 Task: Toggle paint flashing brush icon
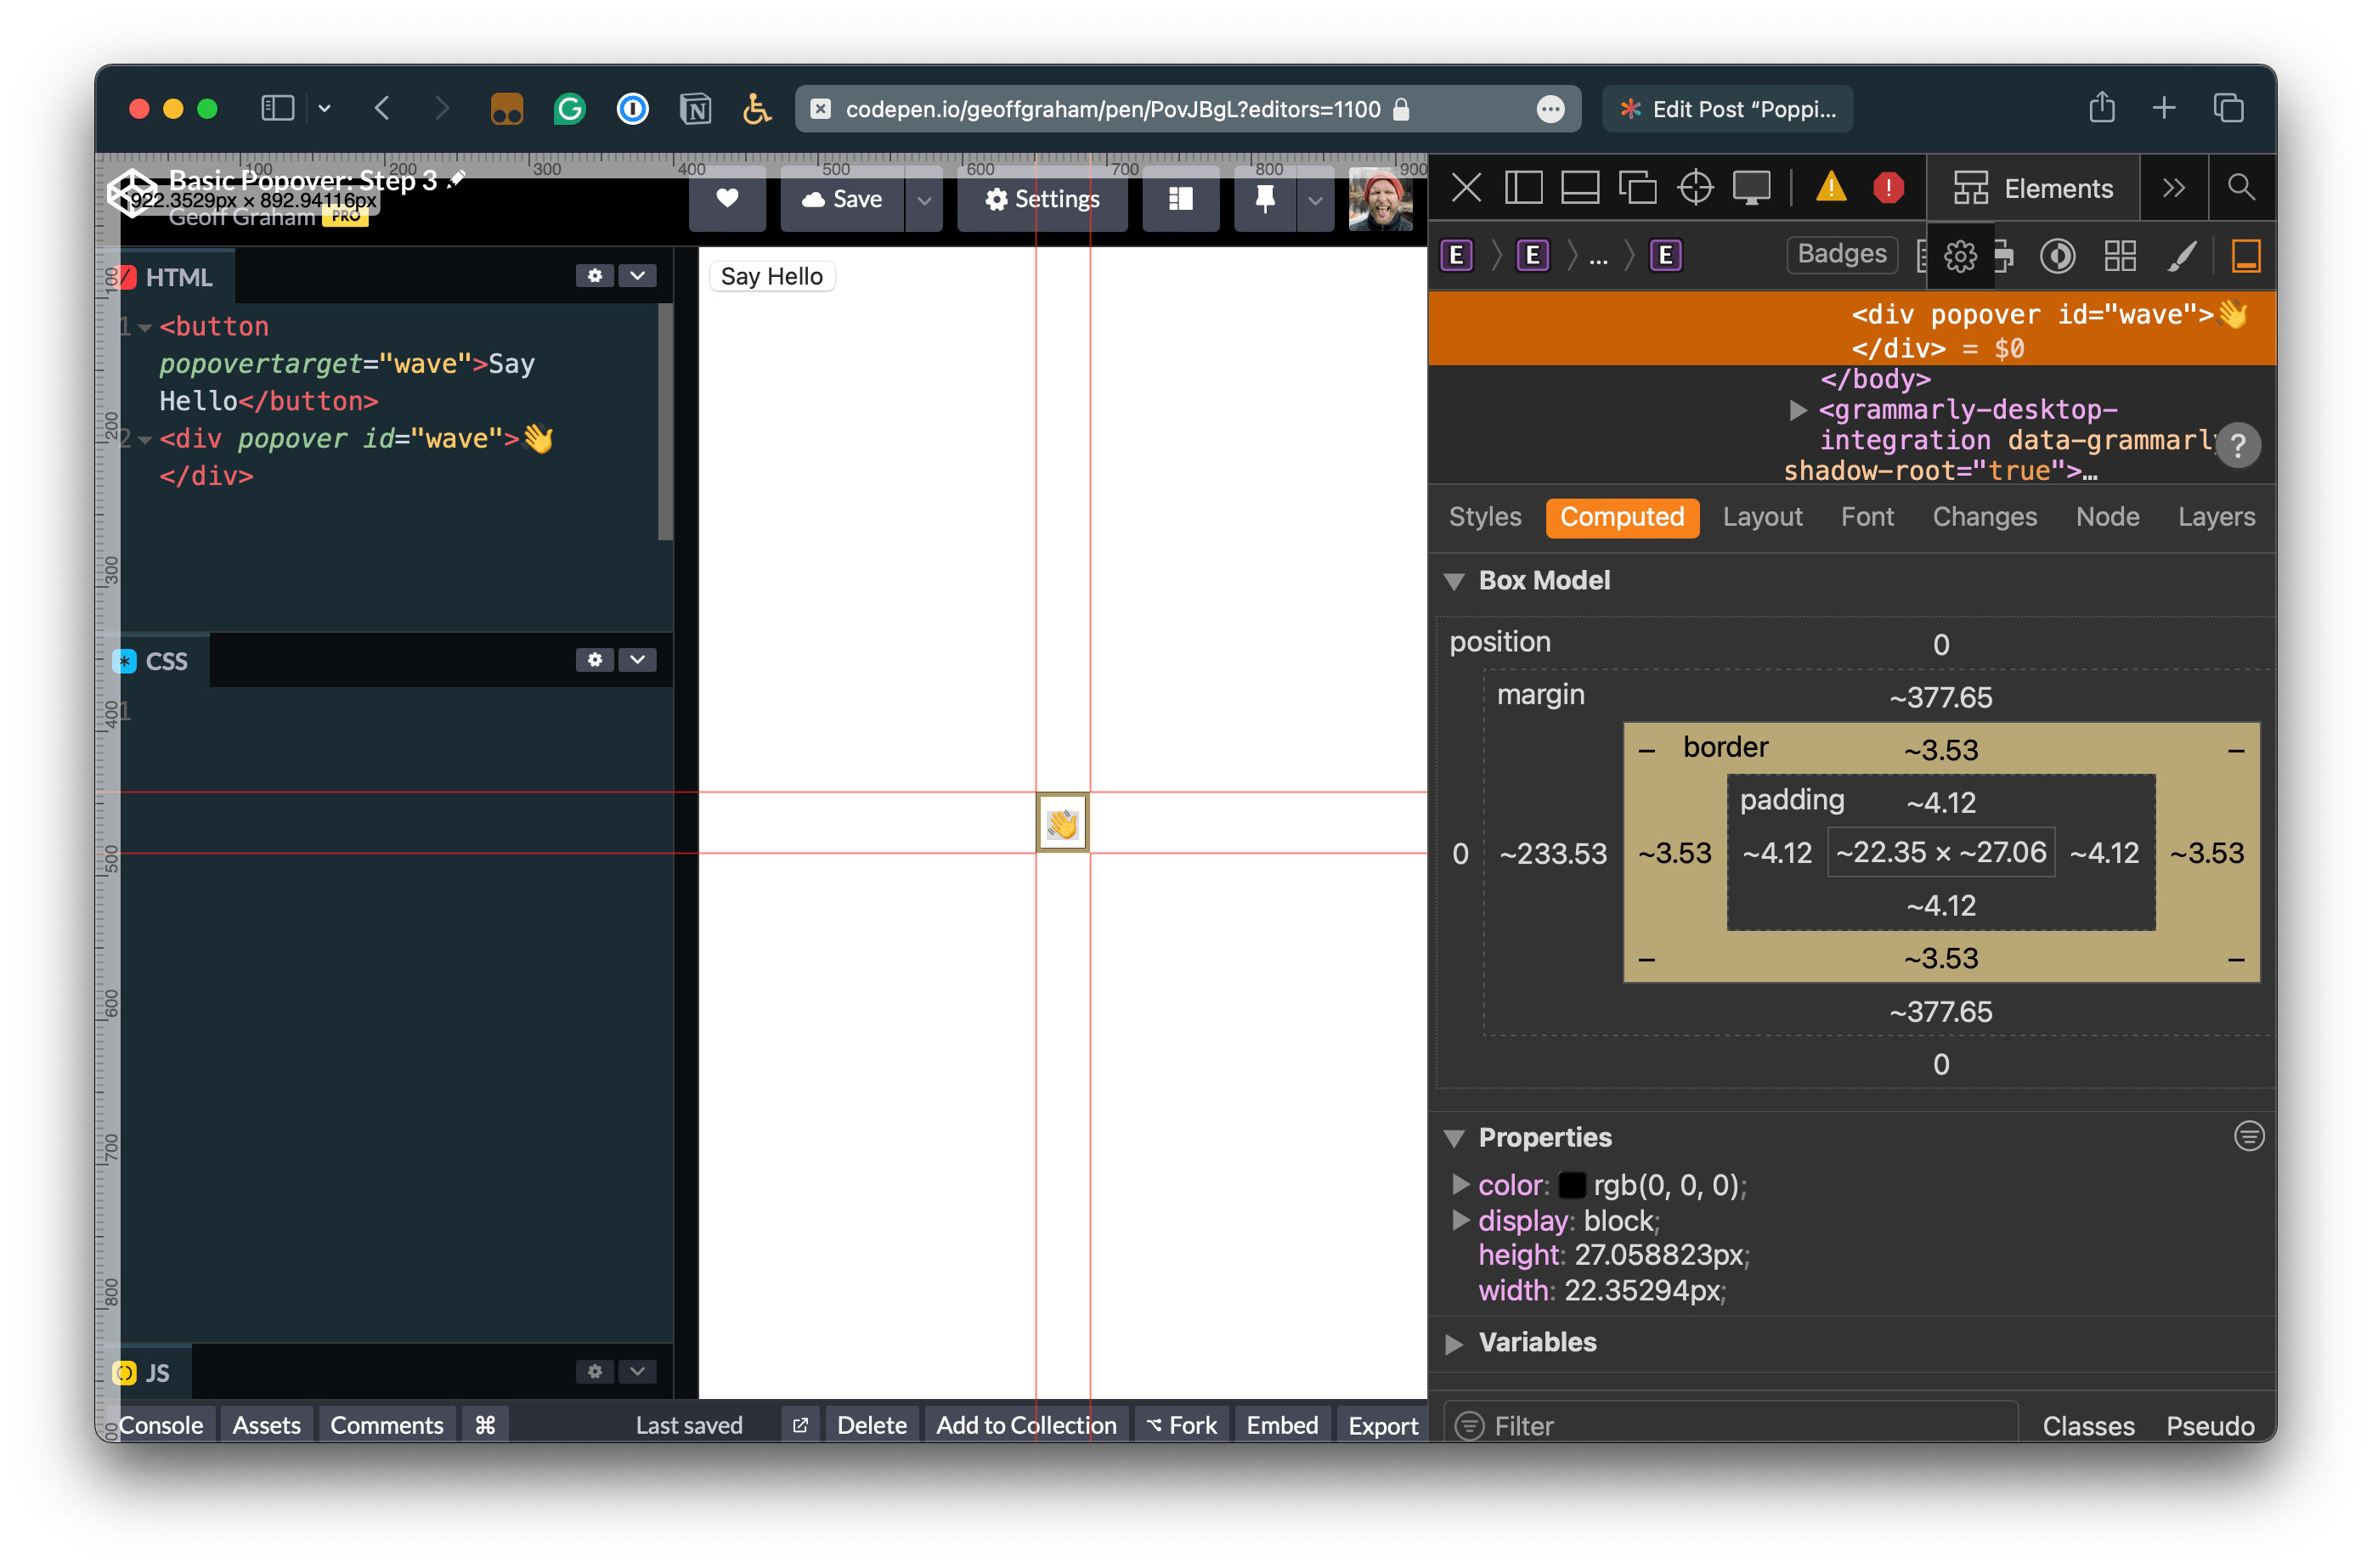pos(2181,256)
